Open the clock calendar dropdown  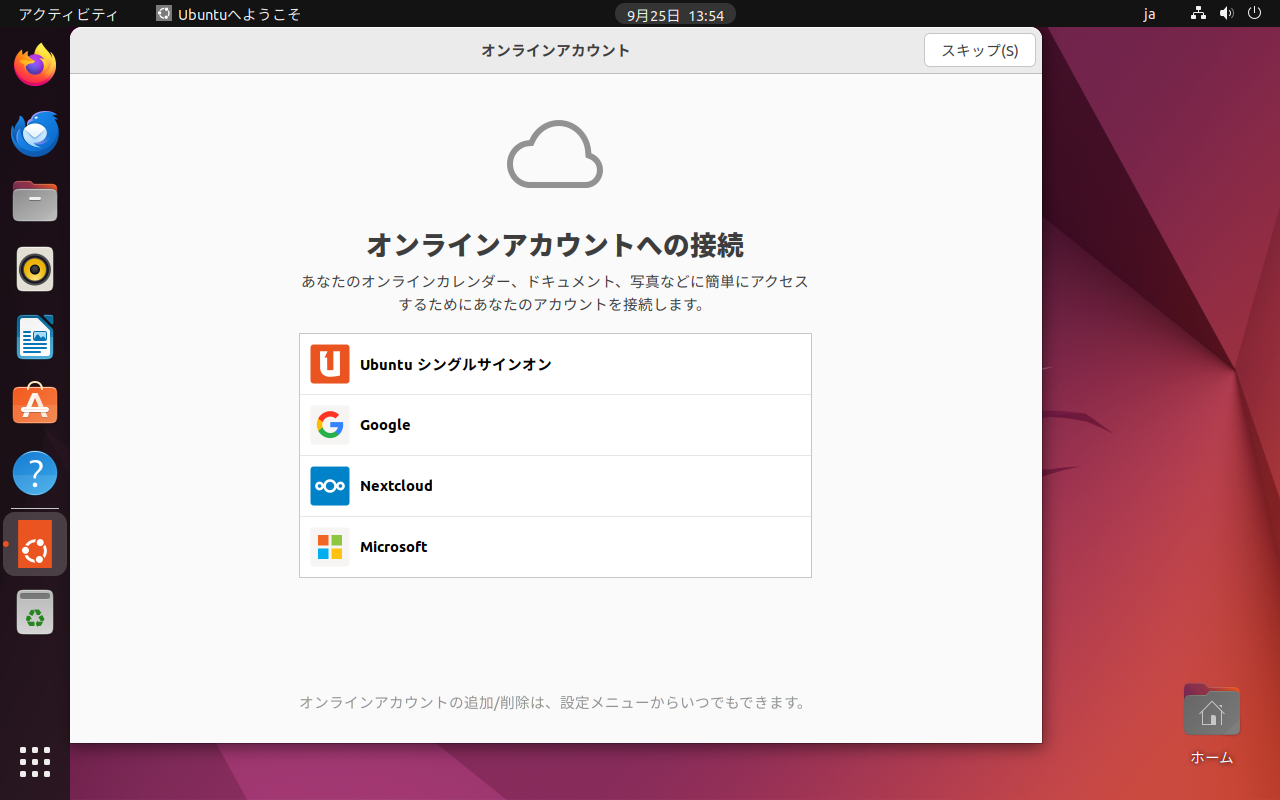coord(674,15)
